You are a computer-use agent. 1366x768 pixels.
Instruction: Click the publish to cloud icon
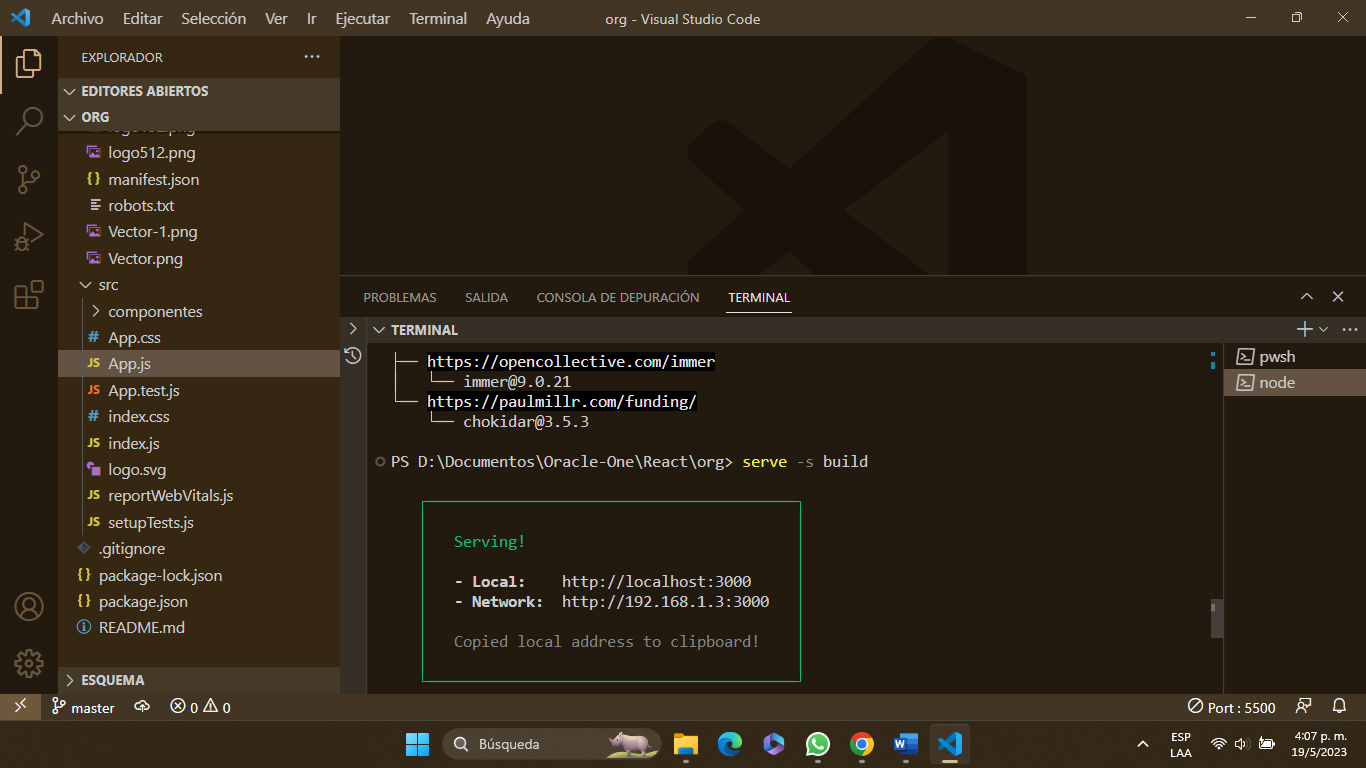pyautogui.click(x=142, y=707)
